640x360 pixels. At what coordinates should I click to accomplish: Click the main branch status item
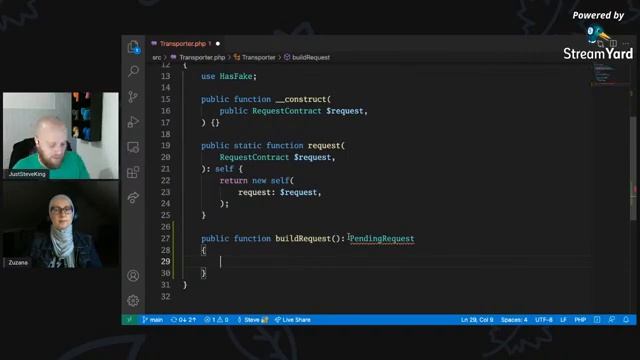[x=153, y=320]
